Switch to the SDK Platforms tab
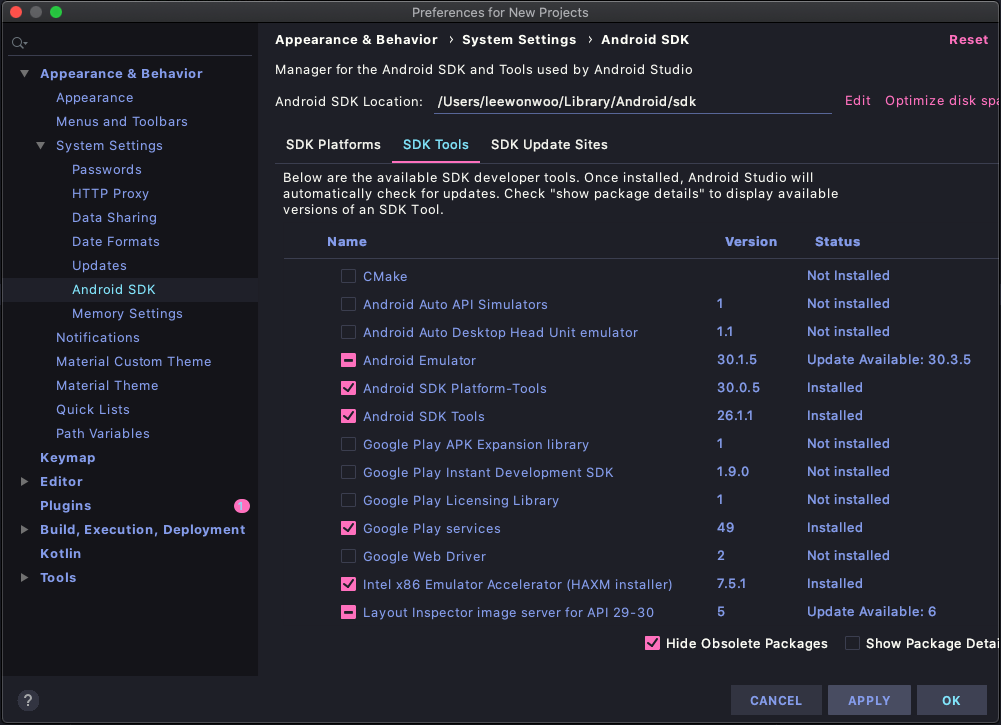The image size is (1001, 725). click(x=333, y=145)
